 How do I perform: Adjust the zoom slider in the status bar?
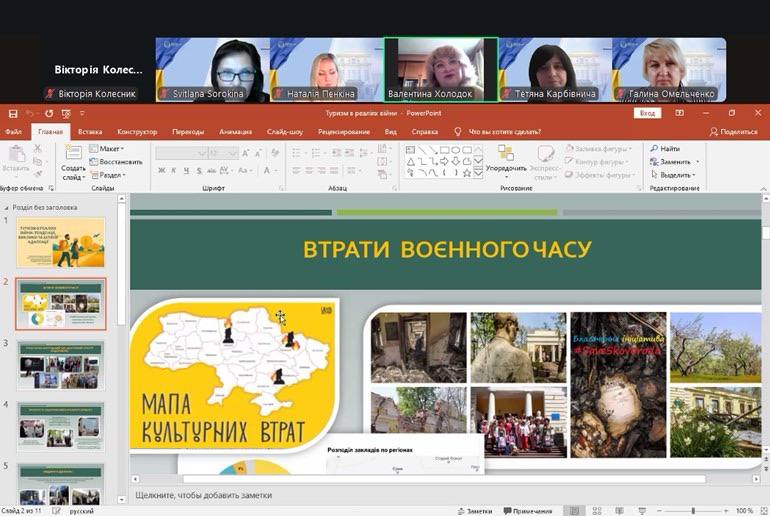click(693, 510)
